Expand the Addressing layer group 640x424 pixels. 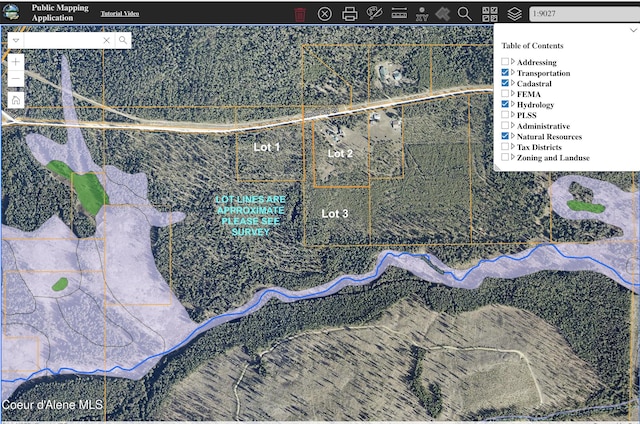(x=513, y=62)
